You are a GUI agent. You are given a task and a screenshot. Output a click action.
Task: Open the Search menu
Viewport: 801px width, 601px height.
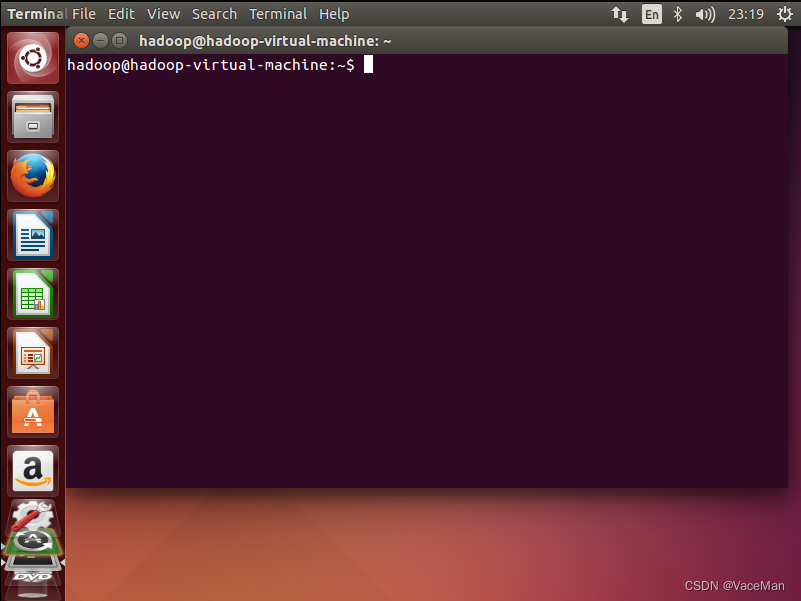click(214, 14)
